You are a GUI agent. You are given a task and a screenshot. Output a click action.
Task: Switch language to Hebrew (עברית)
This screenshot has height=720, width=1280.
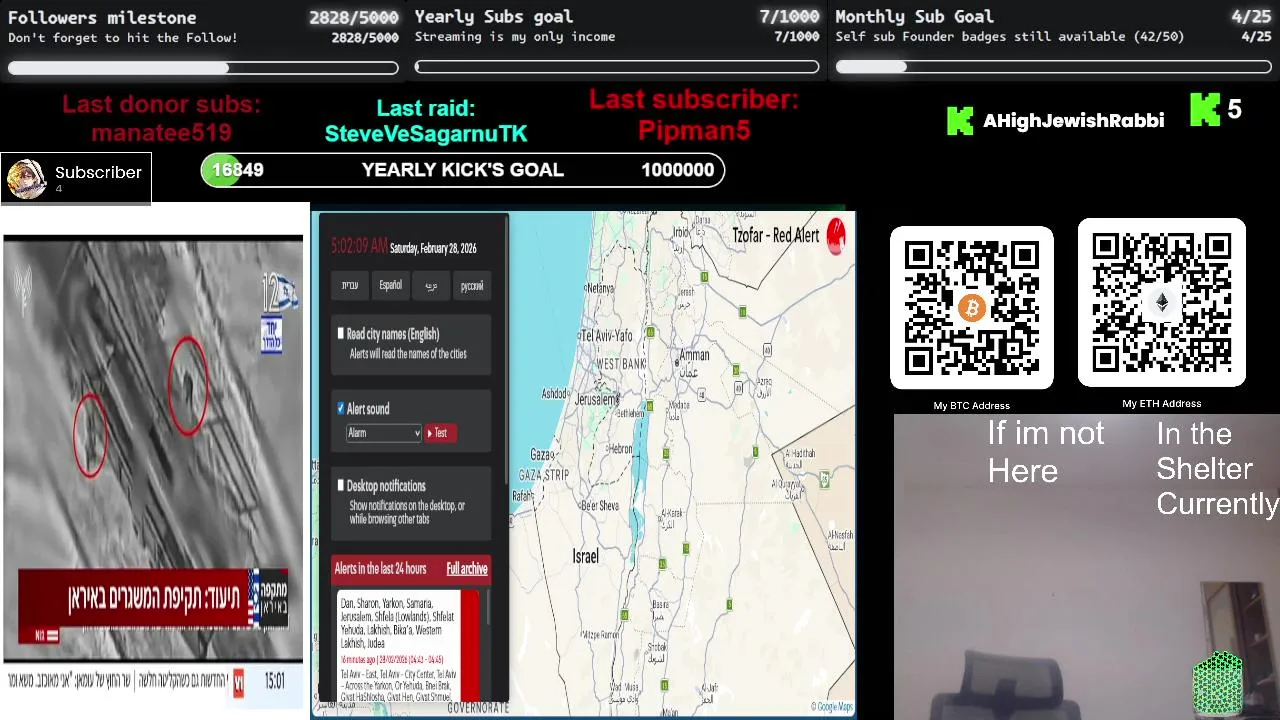coord(350,286)
